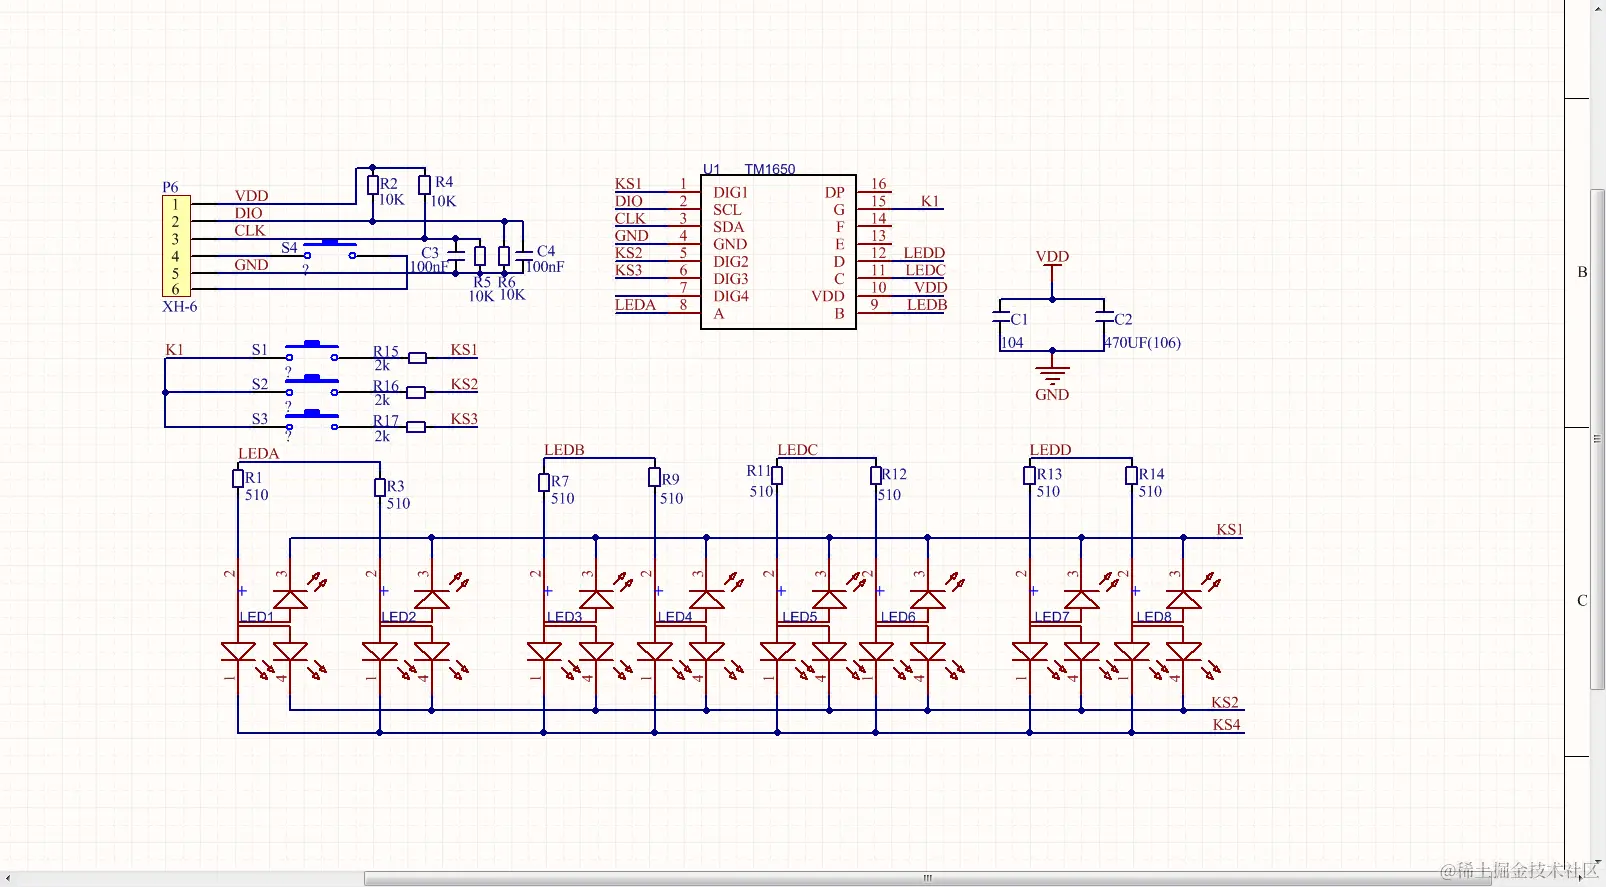Select the S3 pushbutton switch symbol
1606x887 pixels.
coord(312,420)
